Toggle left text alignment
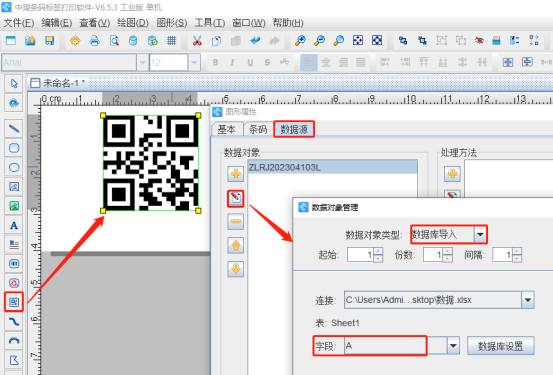The width and height of the screenshot is (553, 375). coord(309,62)
